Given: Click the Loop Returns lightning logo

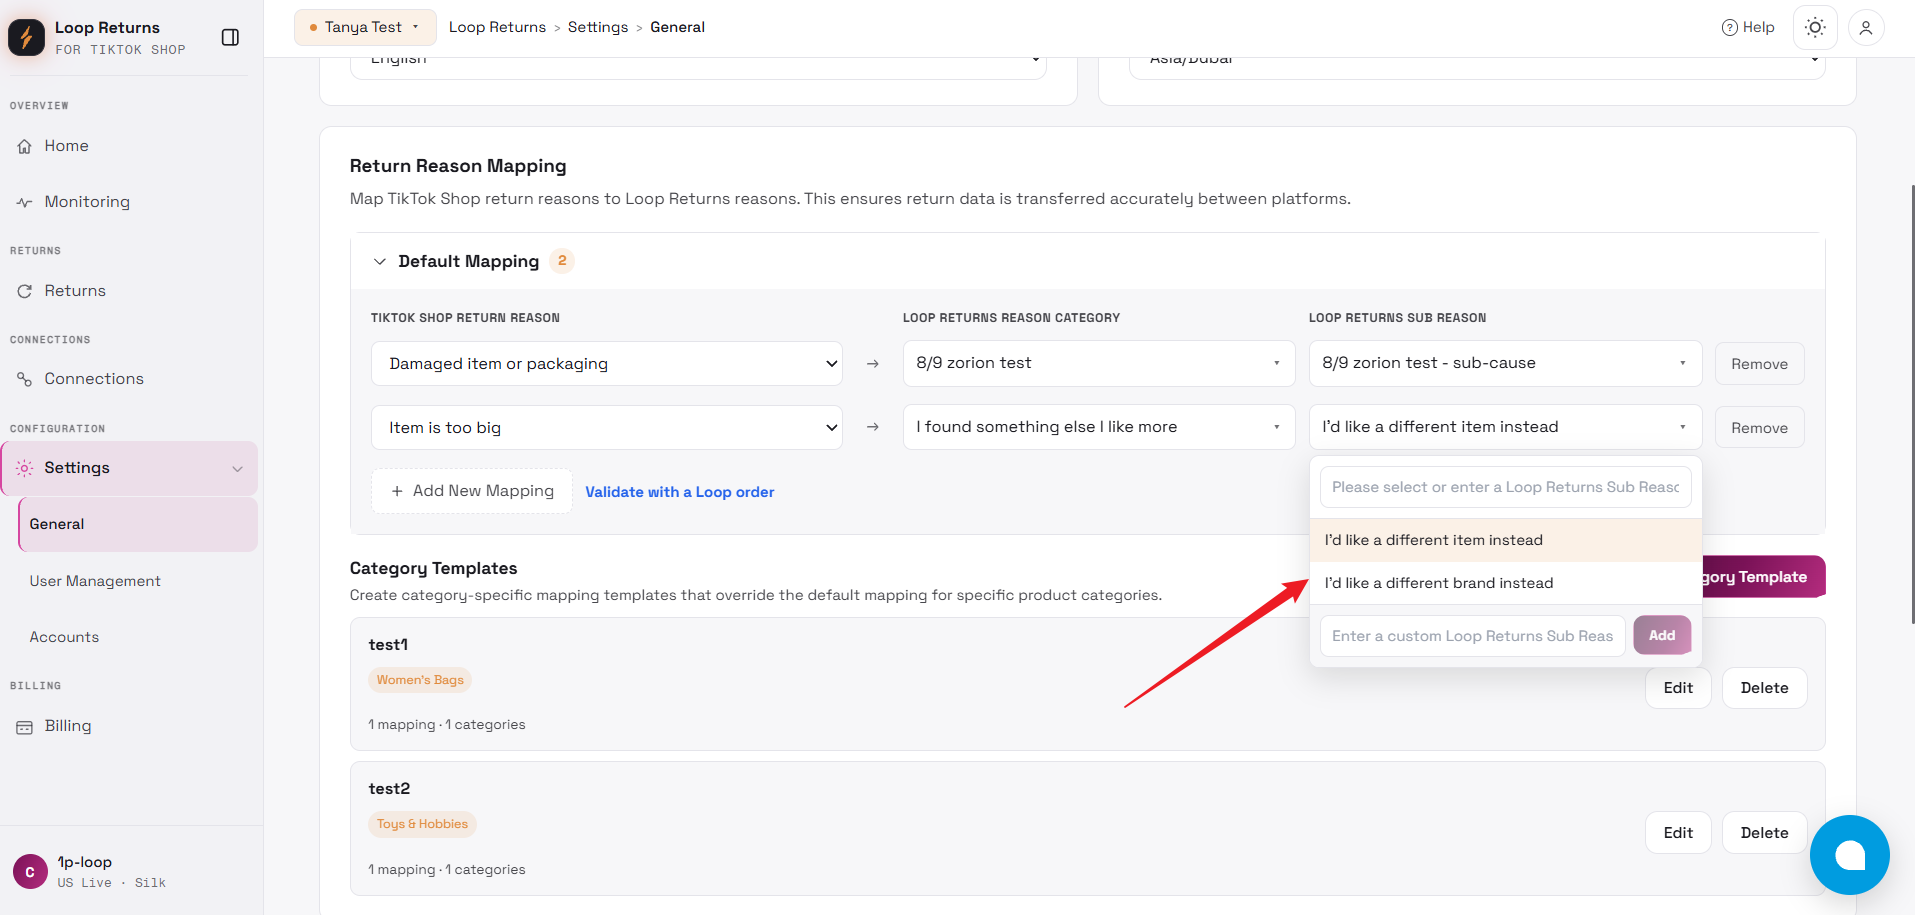Looking at the screenshot, I should coord(26,37).
